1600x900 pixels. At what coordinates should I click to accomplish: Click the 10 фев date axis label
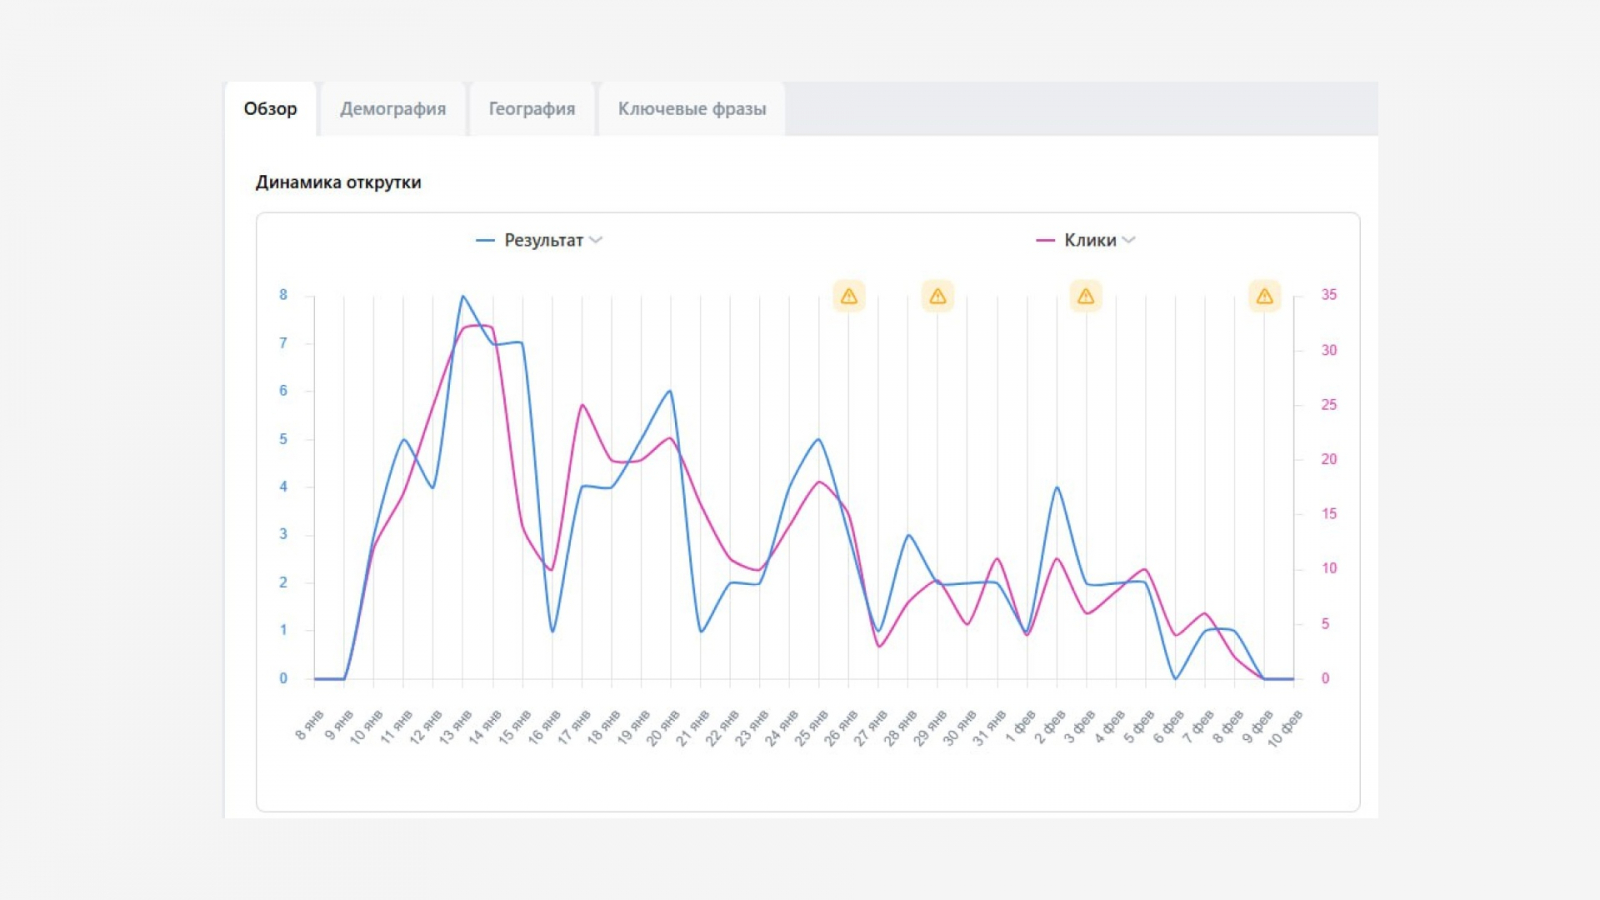click(x=1285, y=730)
